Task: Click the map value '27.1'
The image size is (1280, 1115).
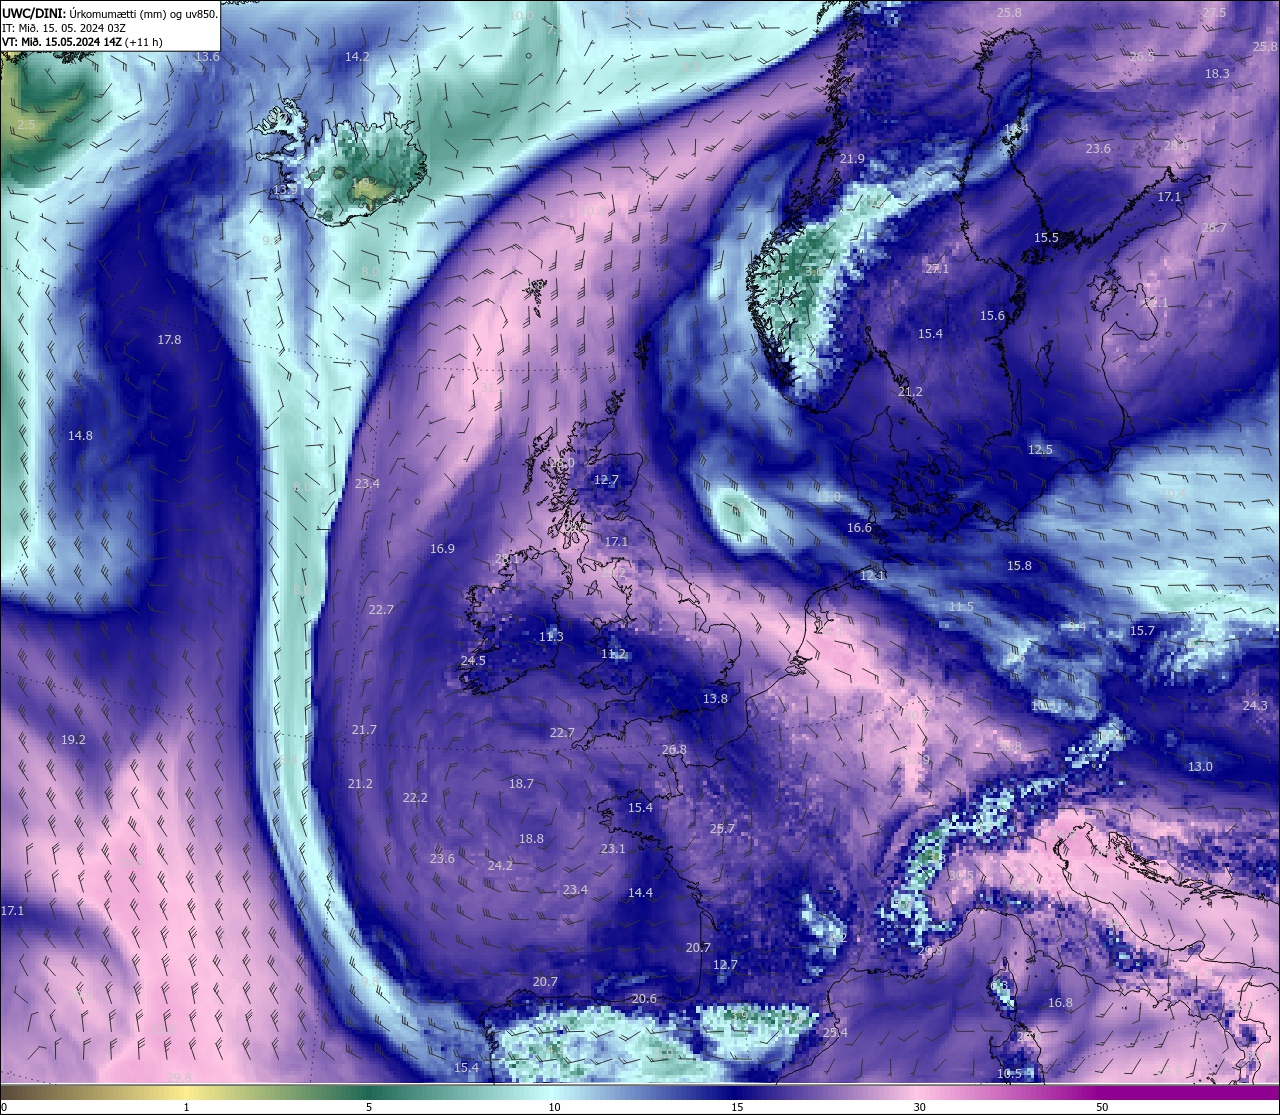Action: 937,270
